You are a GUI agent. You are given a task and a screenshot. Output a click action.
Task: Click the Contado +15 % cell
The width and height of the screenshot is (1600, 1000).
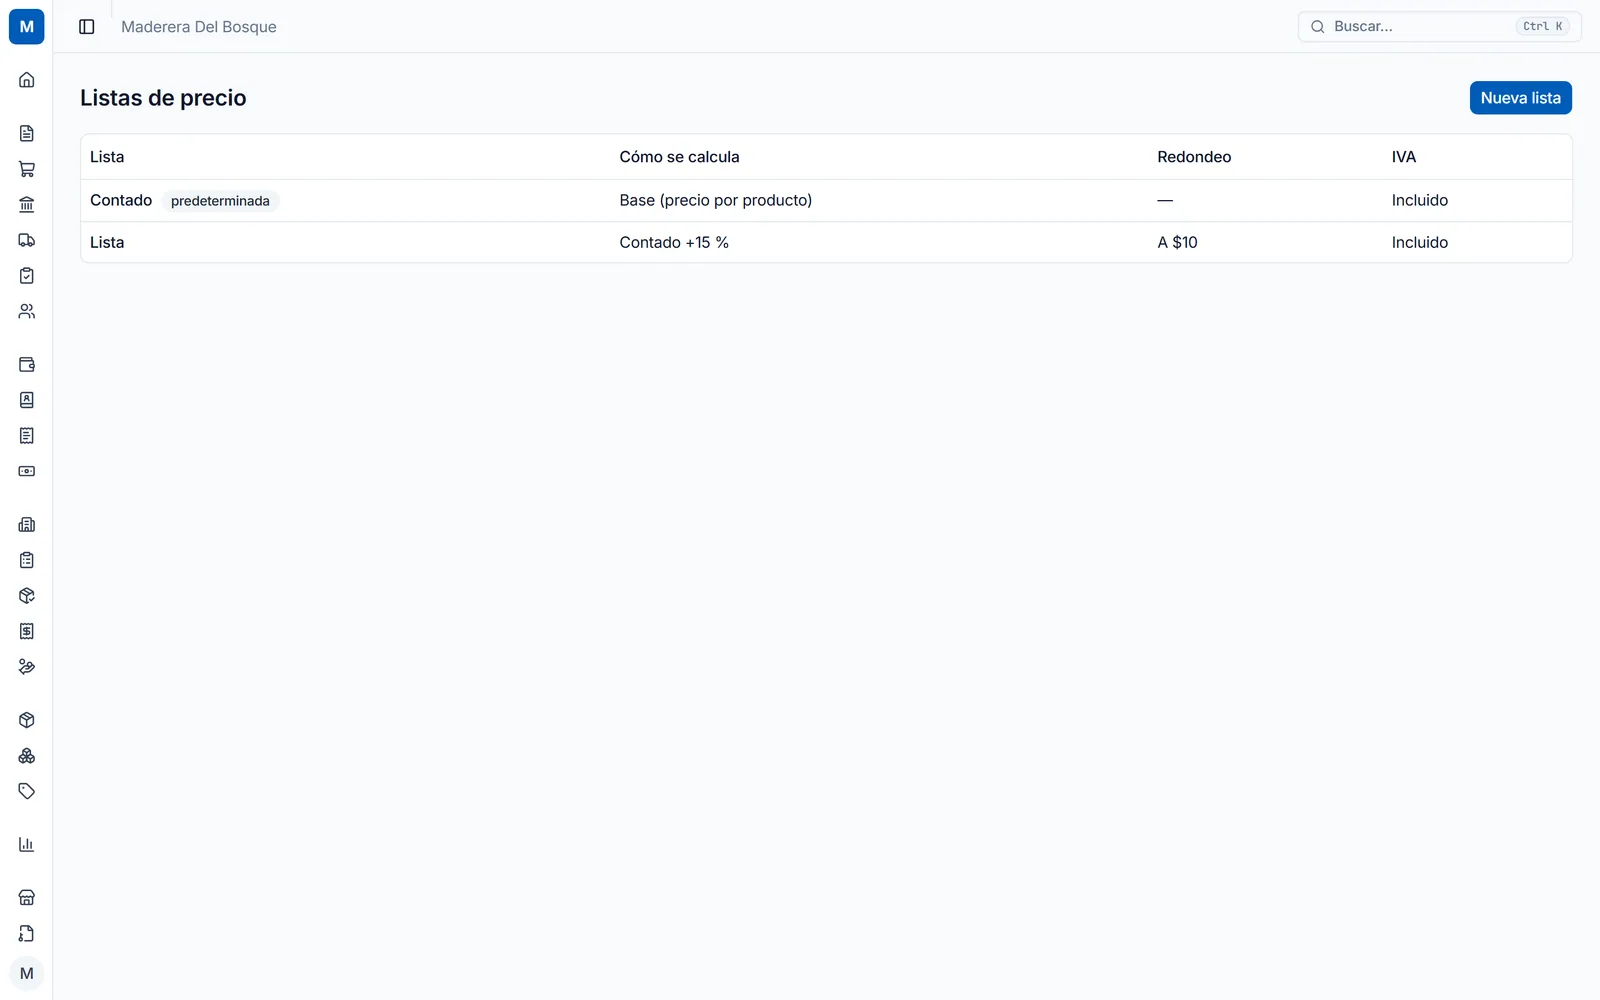point(674,242)
